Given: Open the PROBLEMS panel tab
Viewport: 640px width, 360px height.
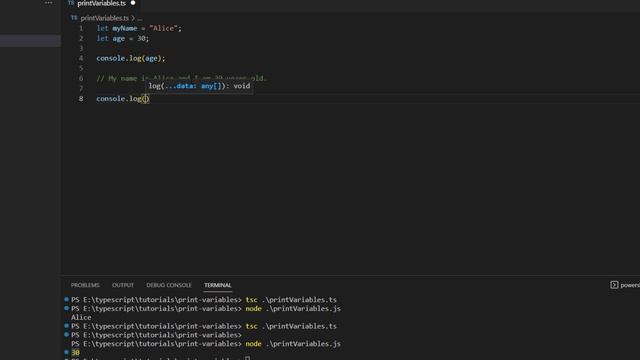Looking at the screenshot, I should [x=85, y=285].
